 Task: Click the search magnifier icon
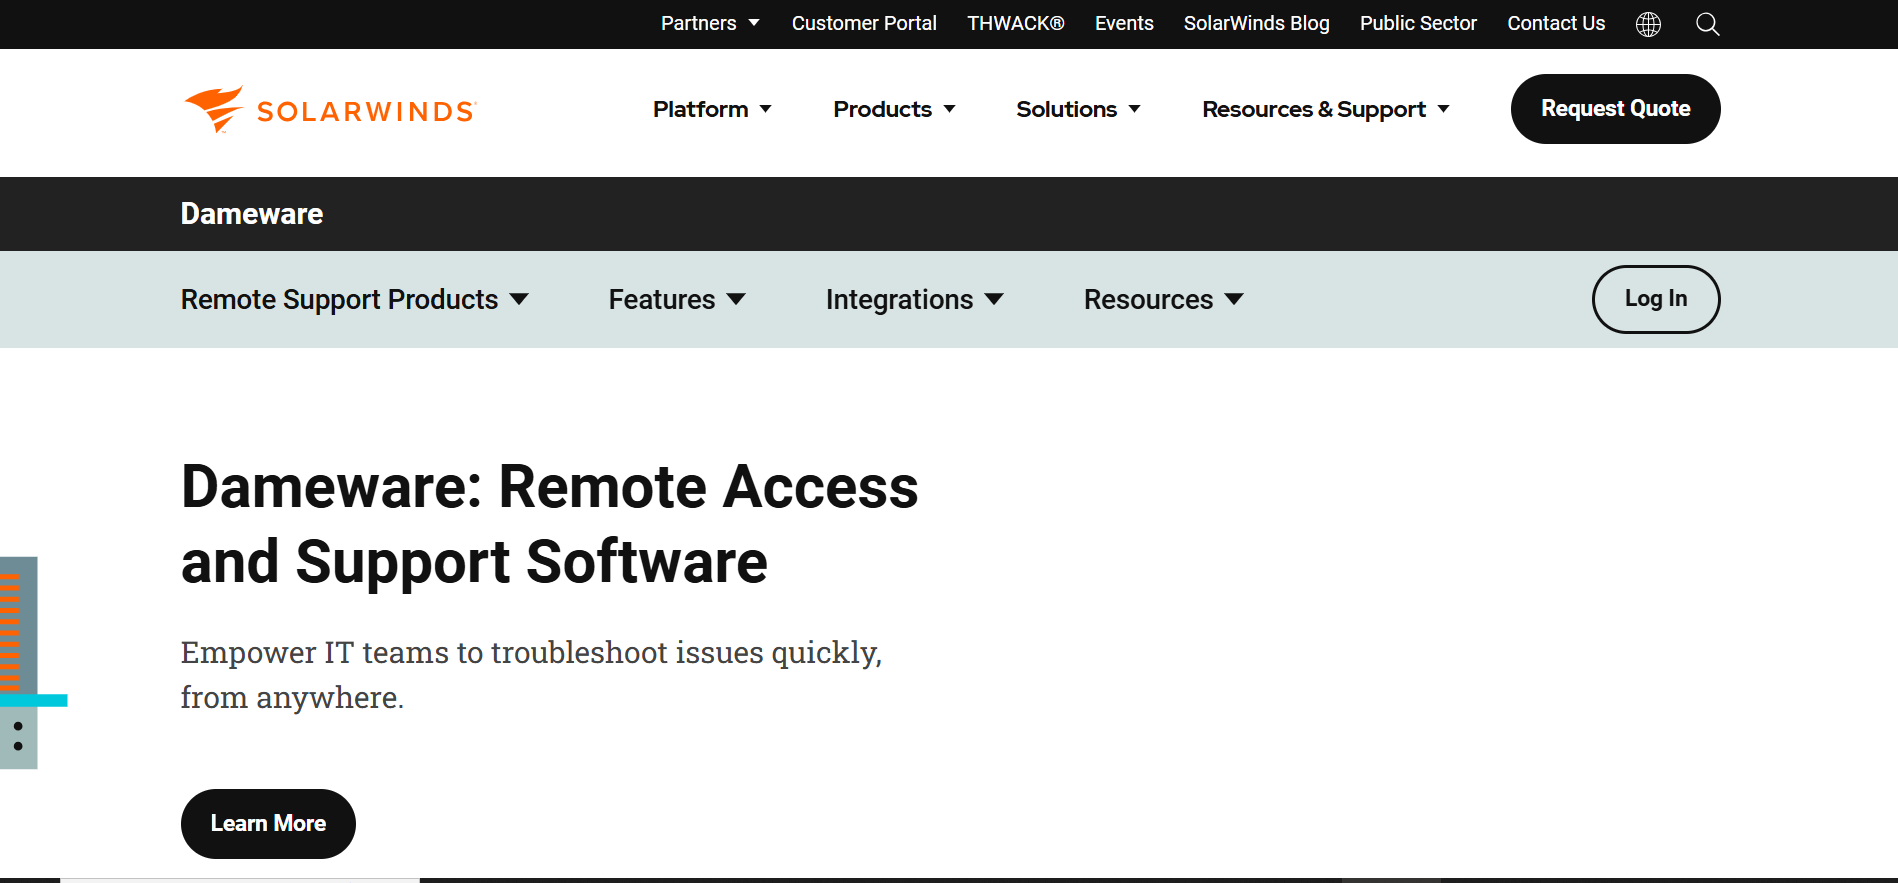point(1707,24)
